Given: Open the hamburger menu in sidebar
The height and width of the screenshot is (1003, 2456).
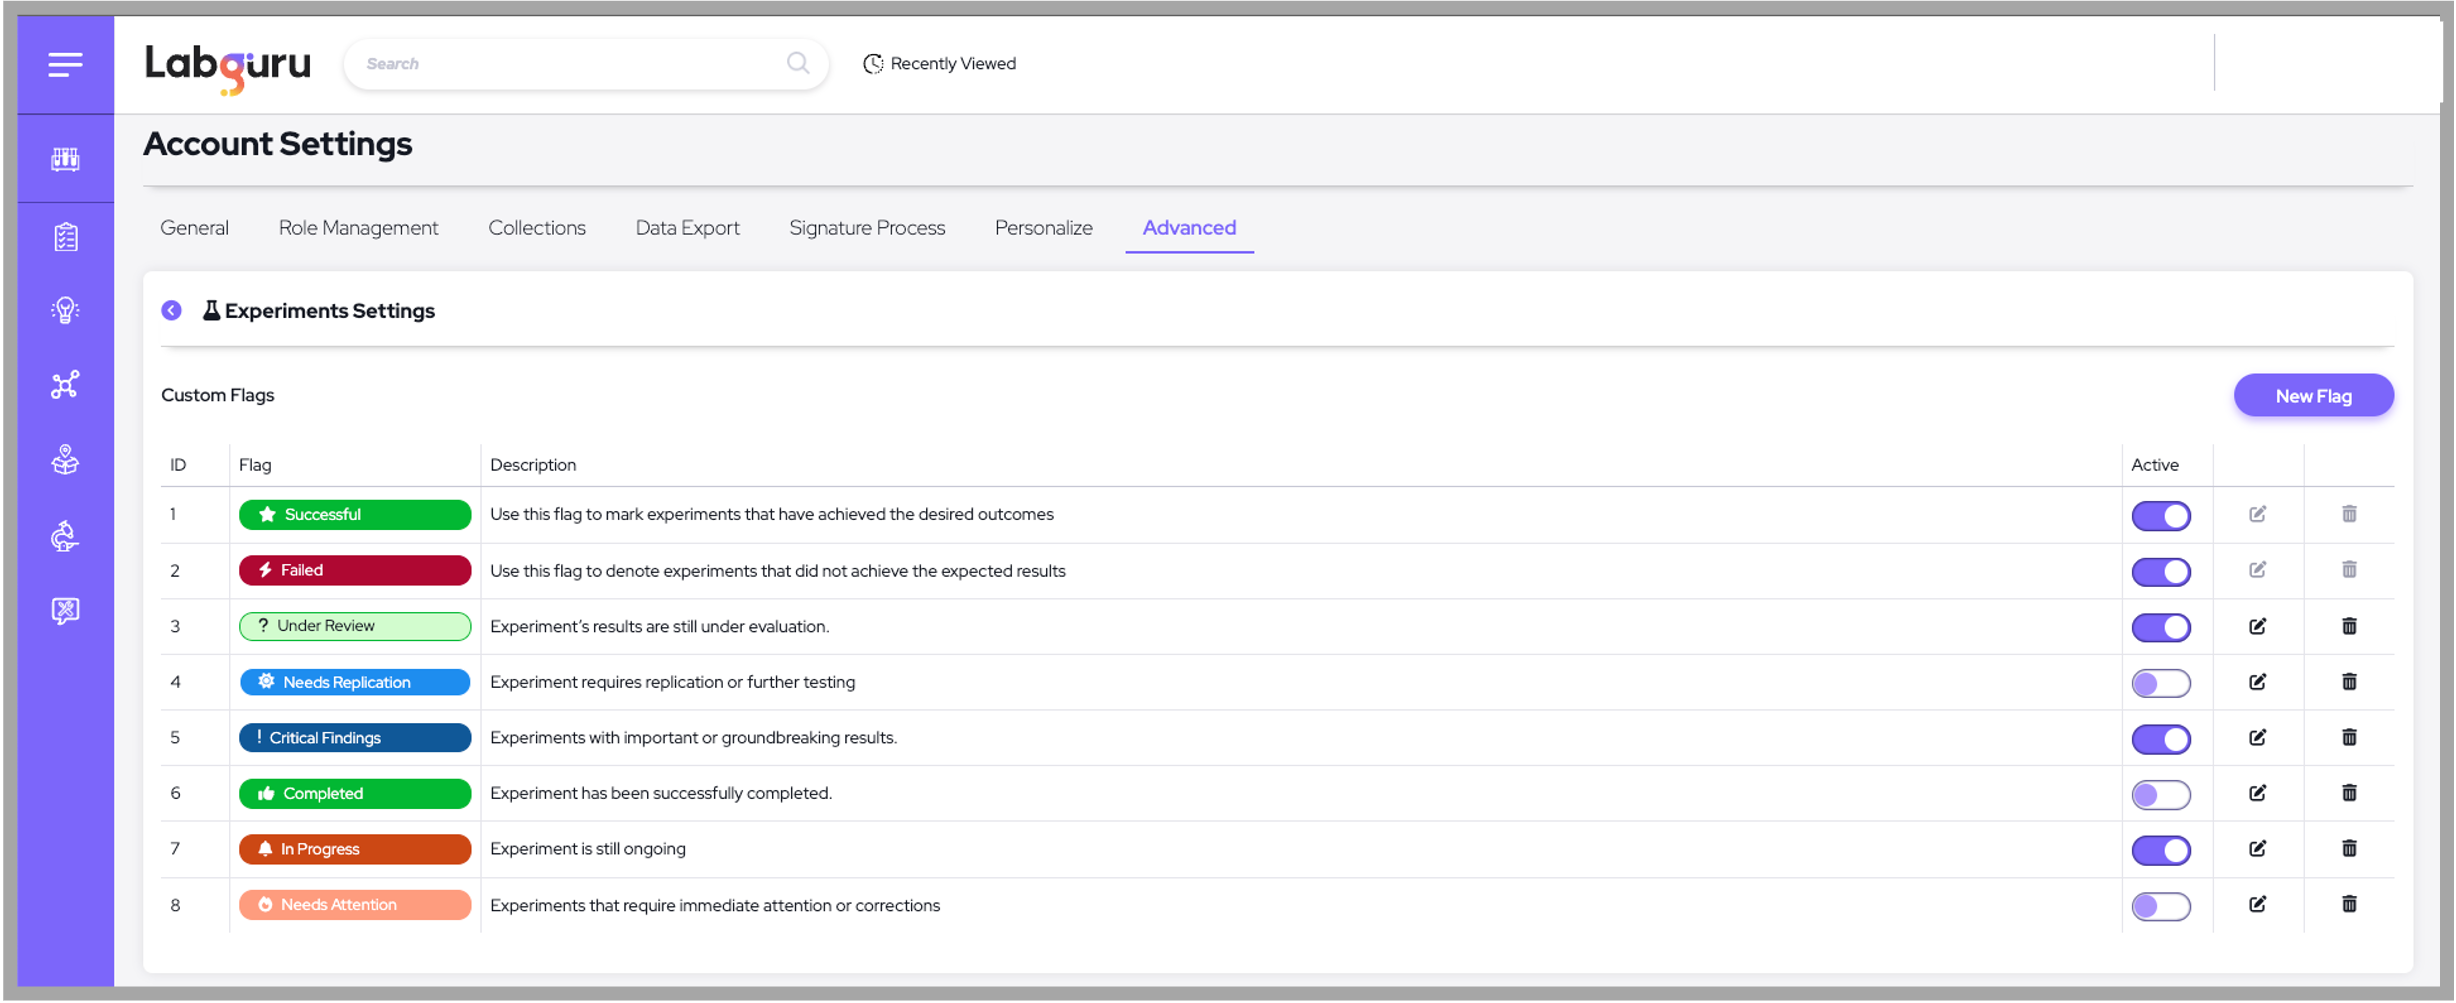Looking at the screenshot, I should (x=65, y=65).
